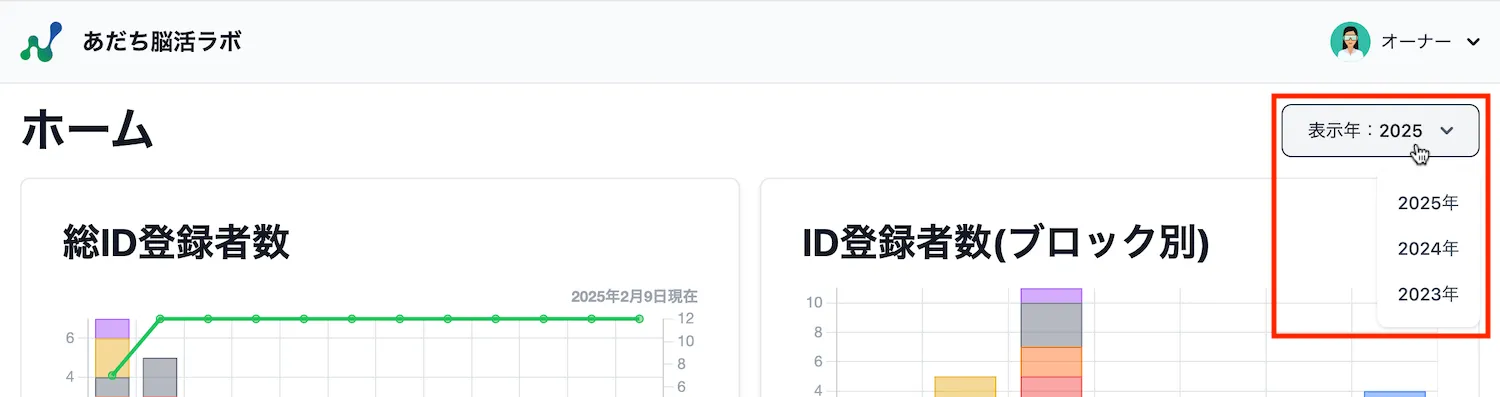
Task: Click the yellow bar in ブロック別 chart
Action: (x=965, y=386)
